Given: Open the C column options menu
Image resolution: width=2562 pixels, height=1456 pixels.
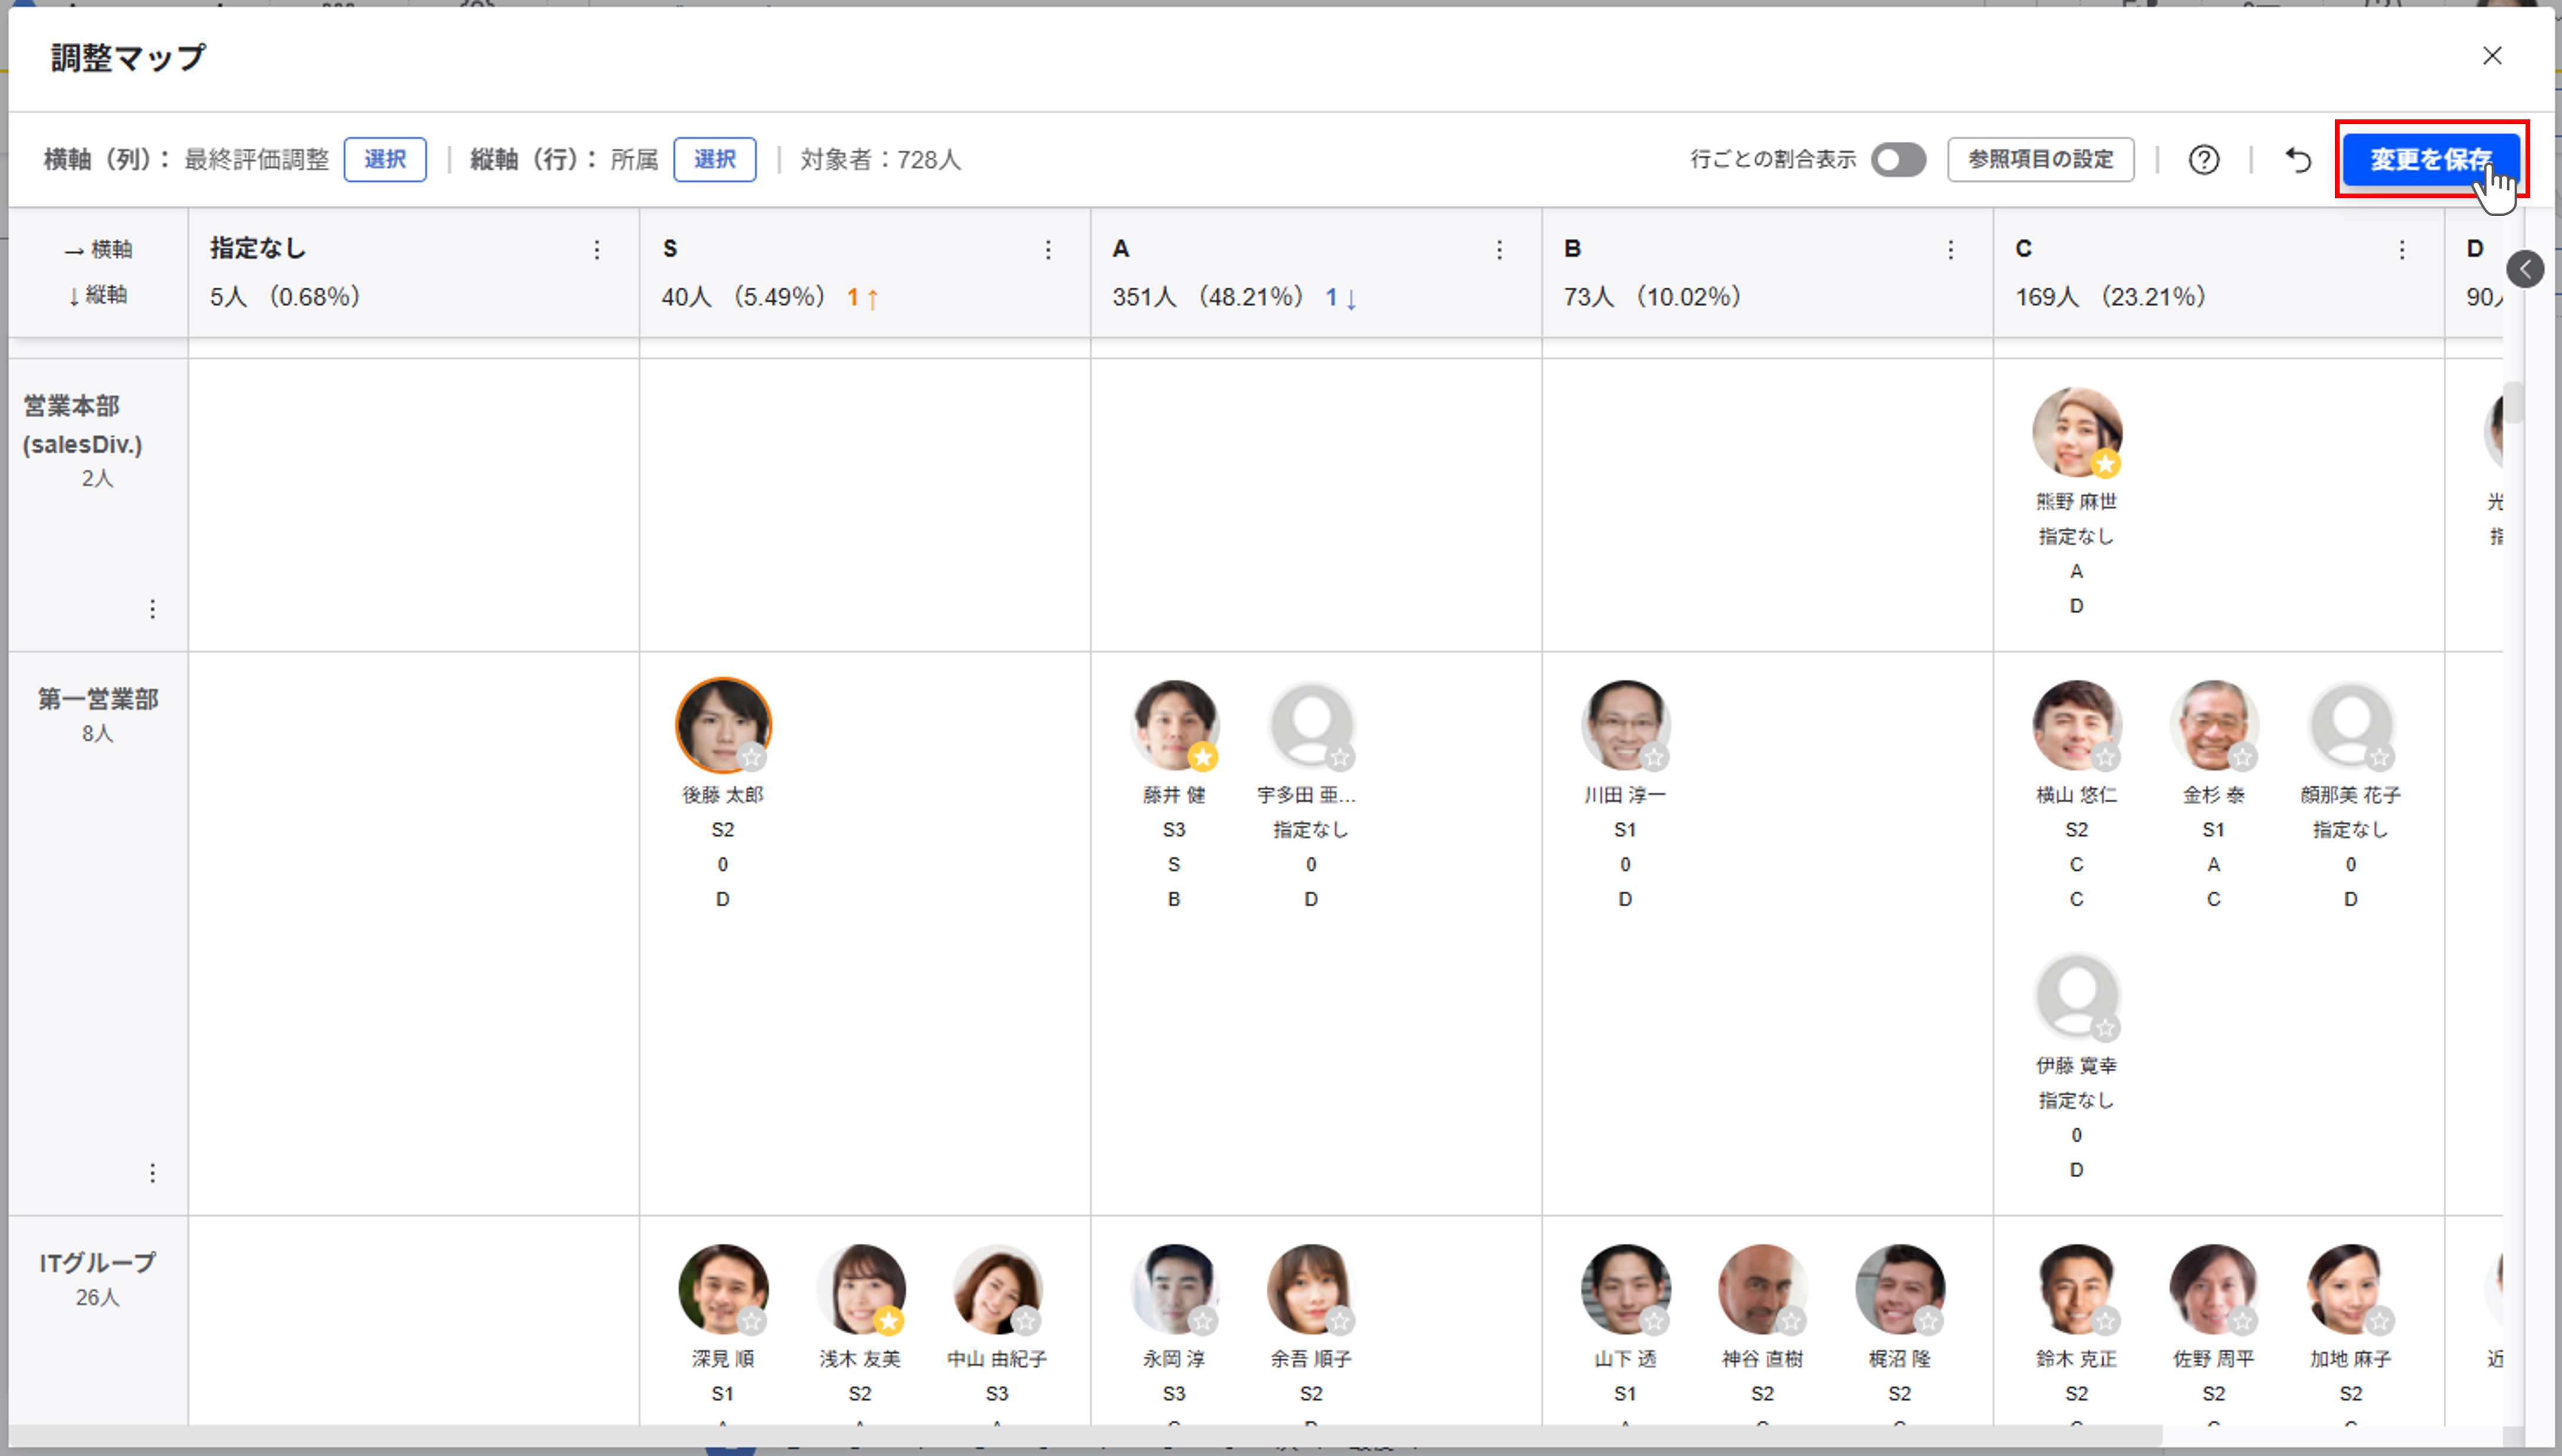Looking at the screenshot, I should 2401,250.
